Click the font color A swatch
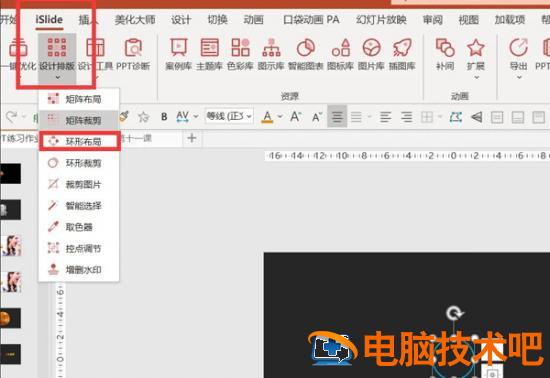Image resolution: width=550 pixels, height=378 pixels. (267, 117)
